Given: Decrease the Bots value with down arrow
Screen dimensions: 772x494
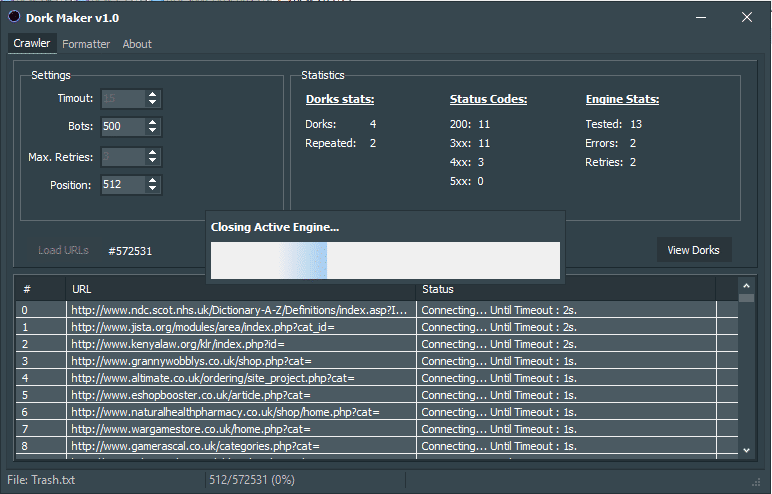Looking at the screenshot, I should click(152, 131).
